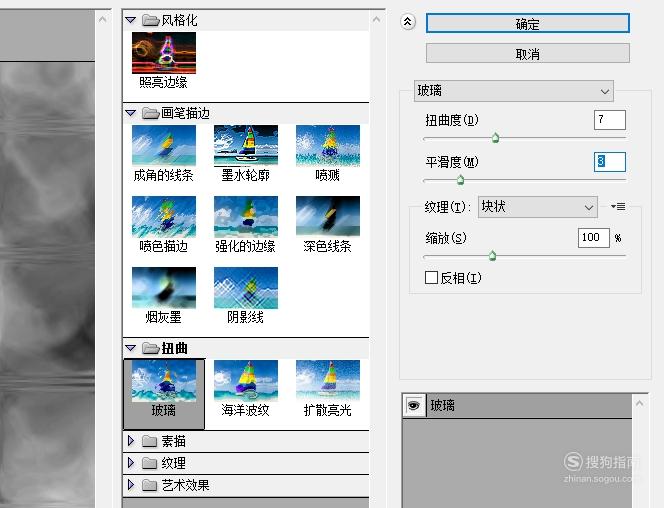Click the 缩放 slider handle
The height and width of the screenshot is (508, 664).
[x=492, y=256]
